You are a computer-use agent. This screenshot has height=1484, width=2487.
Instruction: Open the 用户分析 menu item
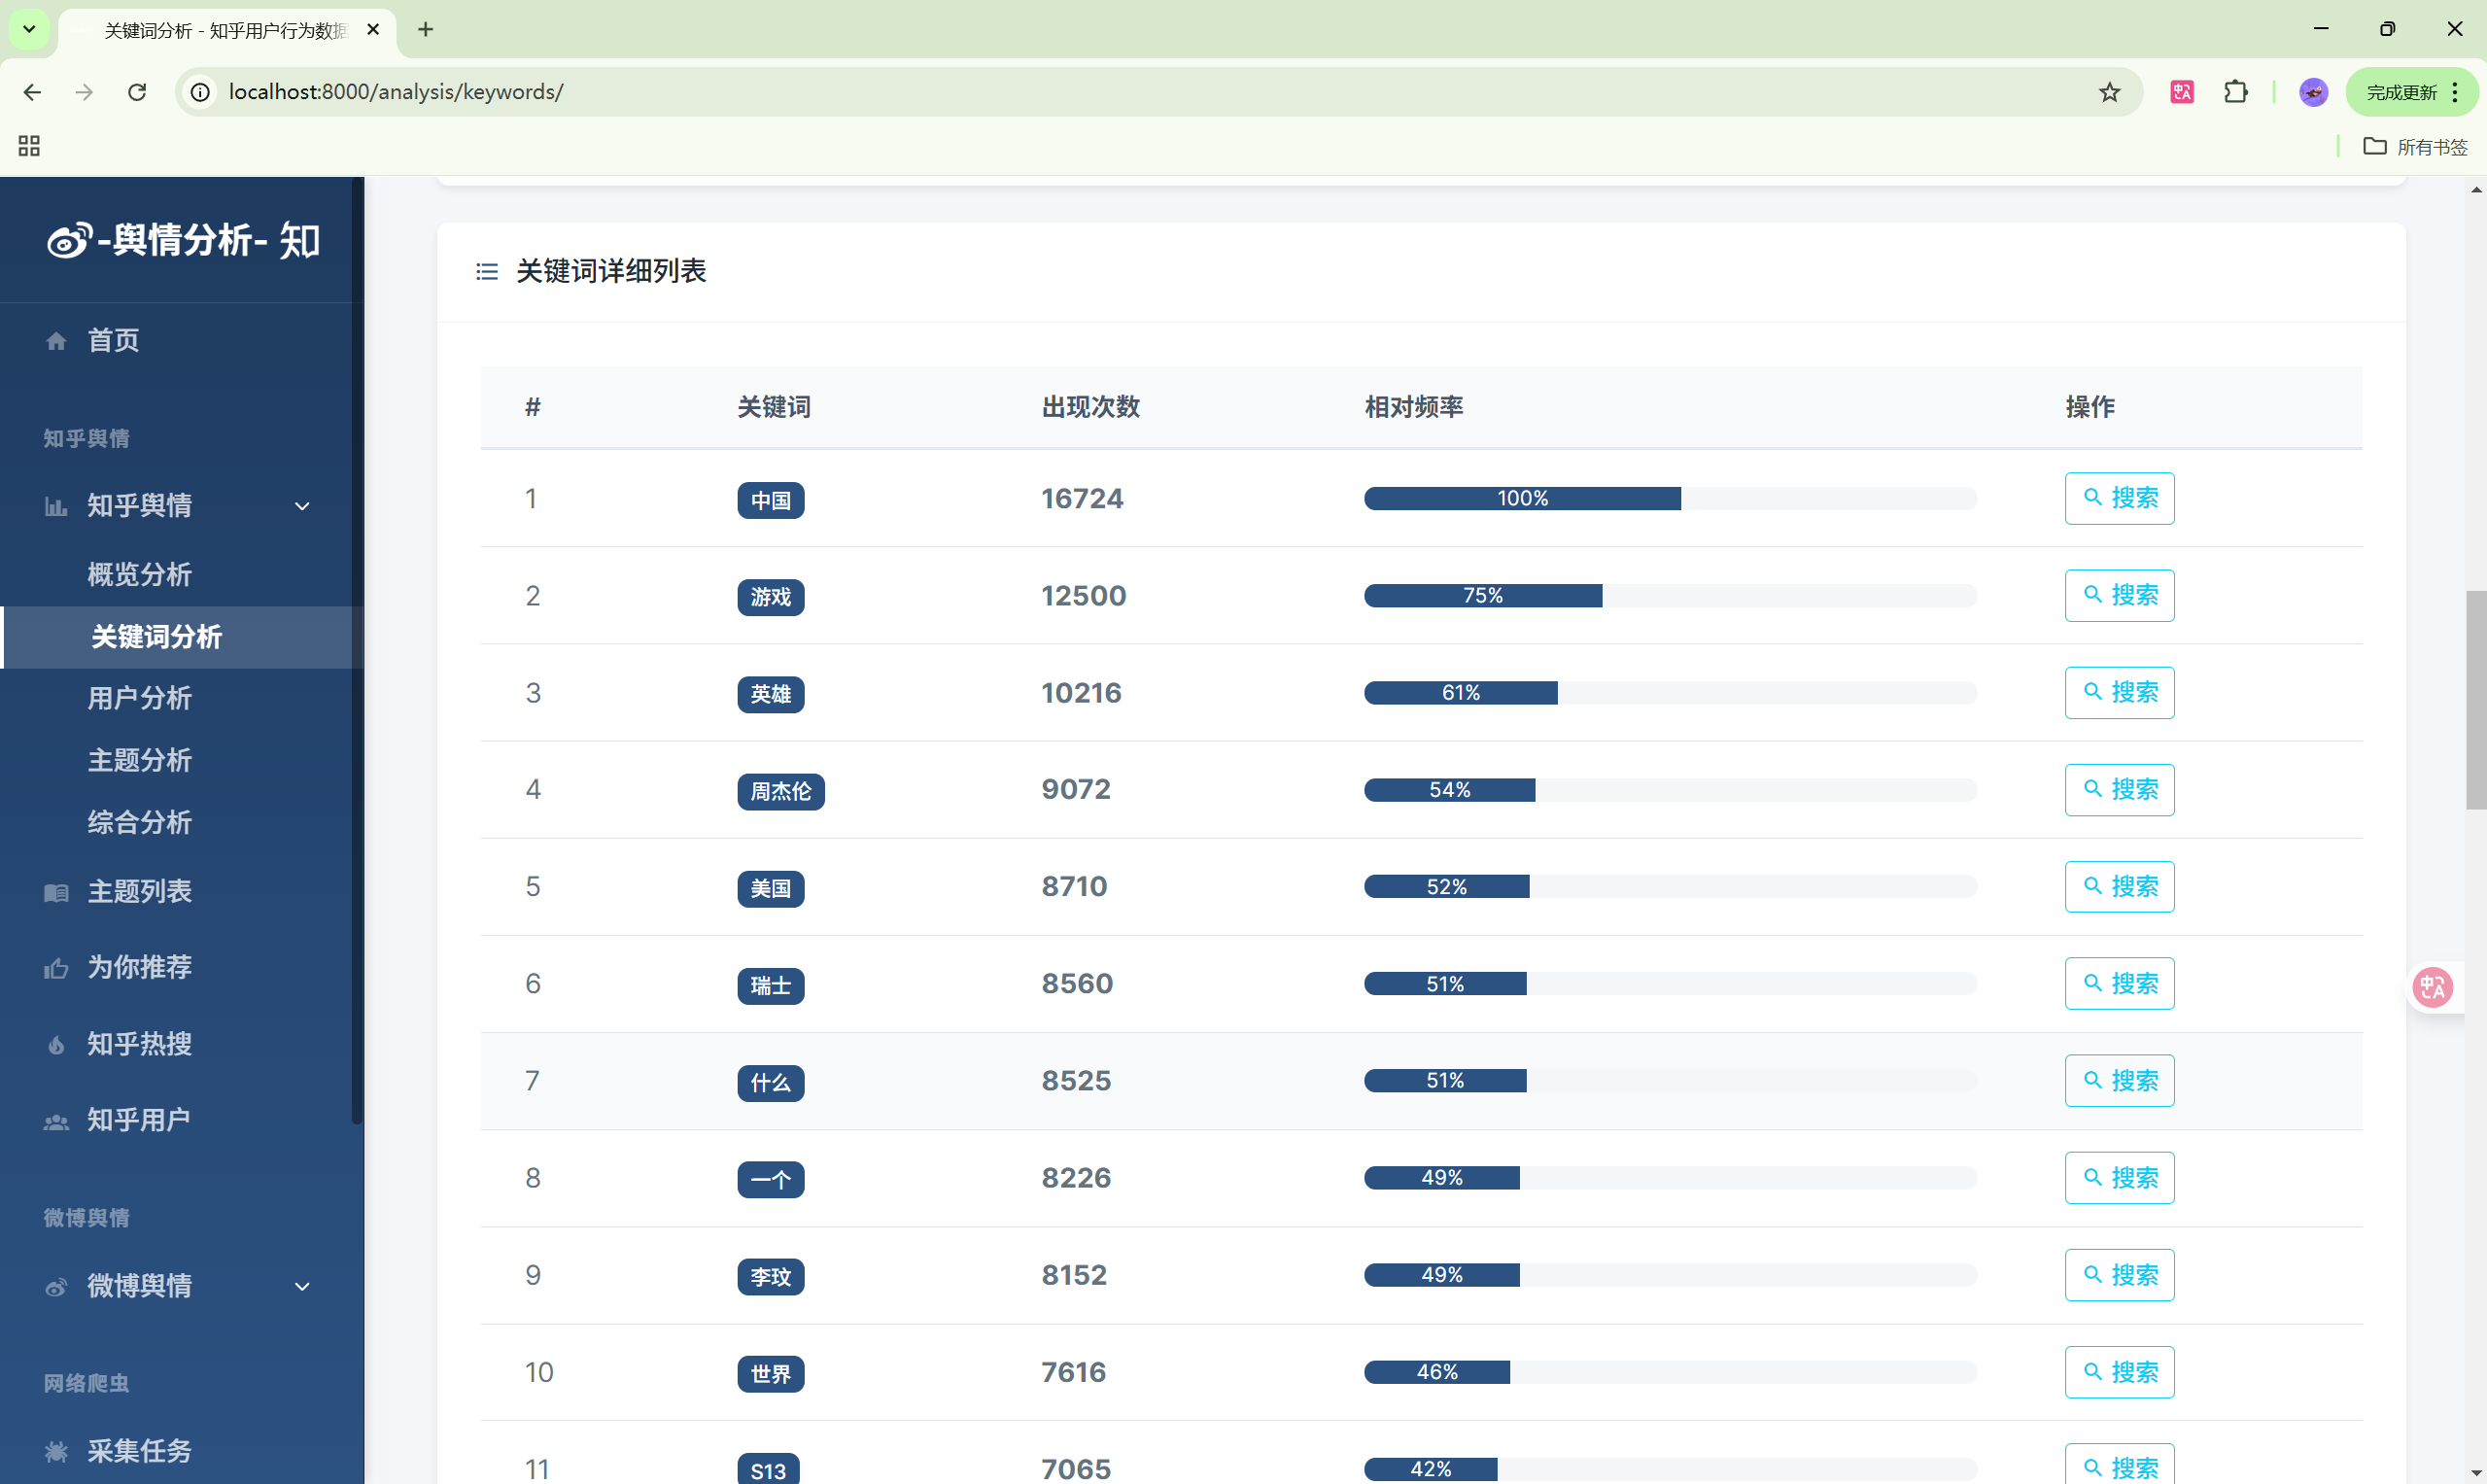pyautogui.click(x=139, y=698)
